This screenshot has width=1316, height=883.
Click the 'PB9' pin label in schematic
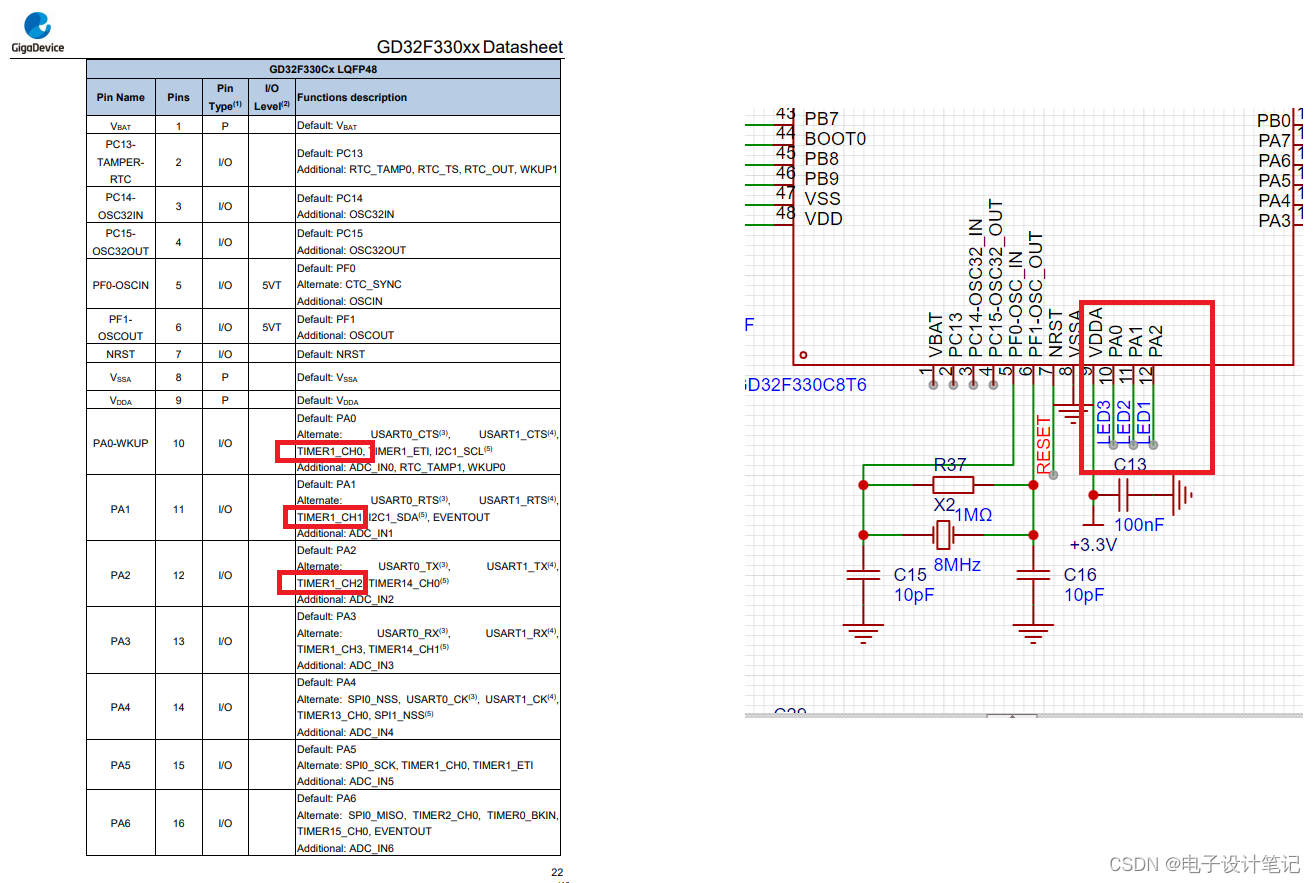(x=821, y=179)
